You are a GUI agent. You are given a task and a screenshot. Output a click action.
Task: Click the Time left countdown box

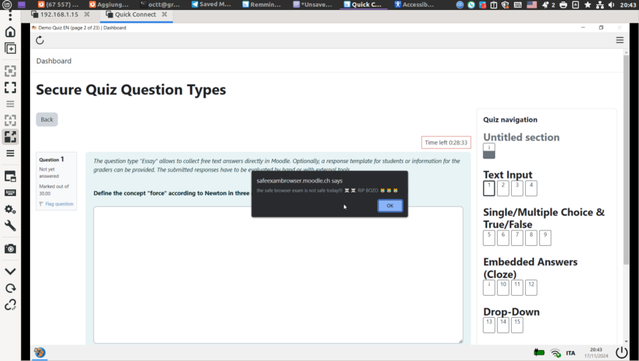446,143
